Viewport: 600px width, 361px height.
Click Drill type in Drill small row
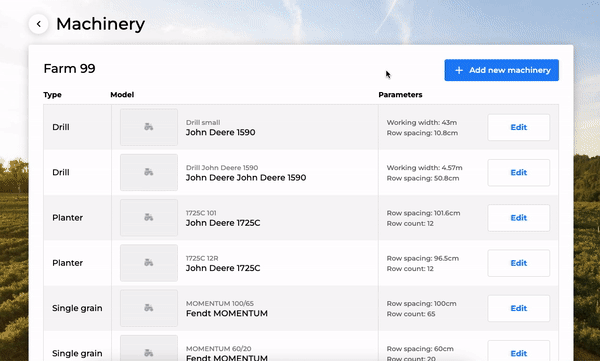(61, 127)
